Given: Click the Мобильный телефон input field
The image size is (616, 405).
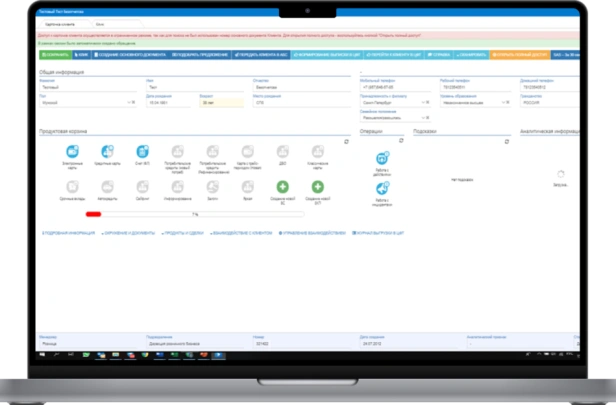Looking at the screenshot, I should tap(395, 87).
